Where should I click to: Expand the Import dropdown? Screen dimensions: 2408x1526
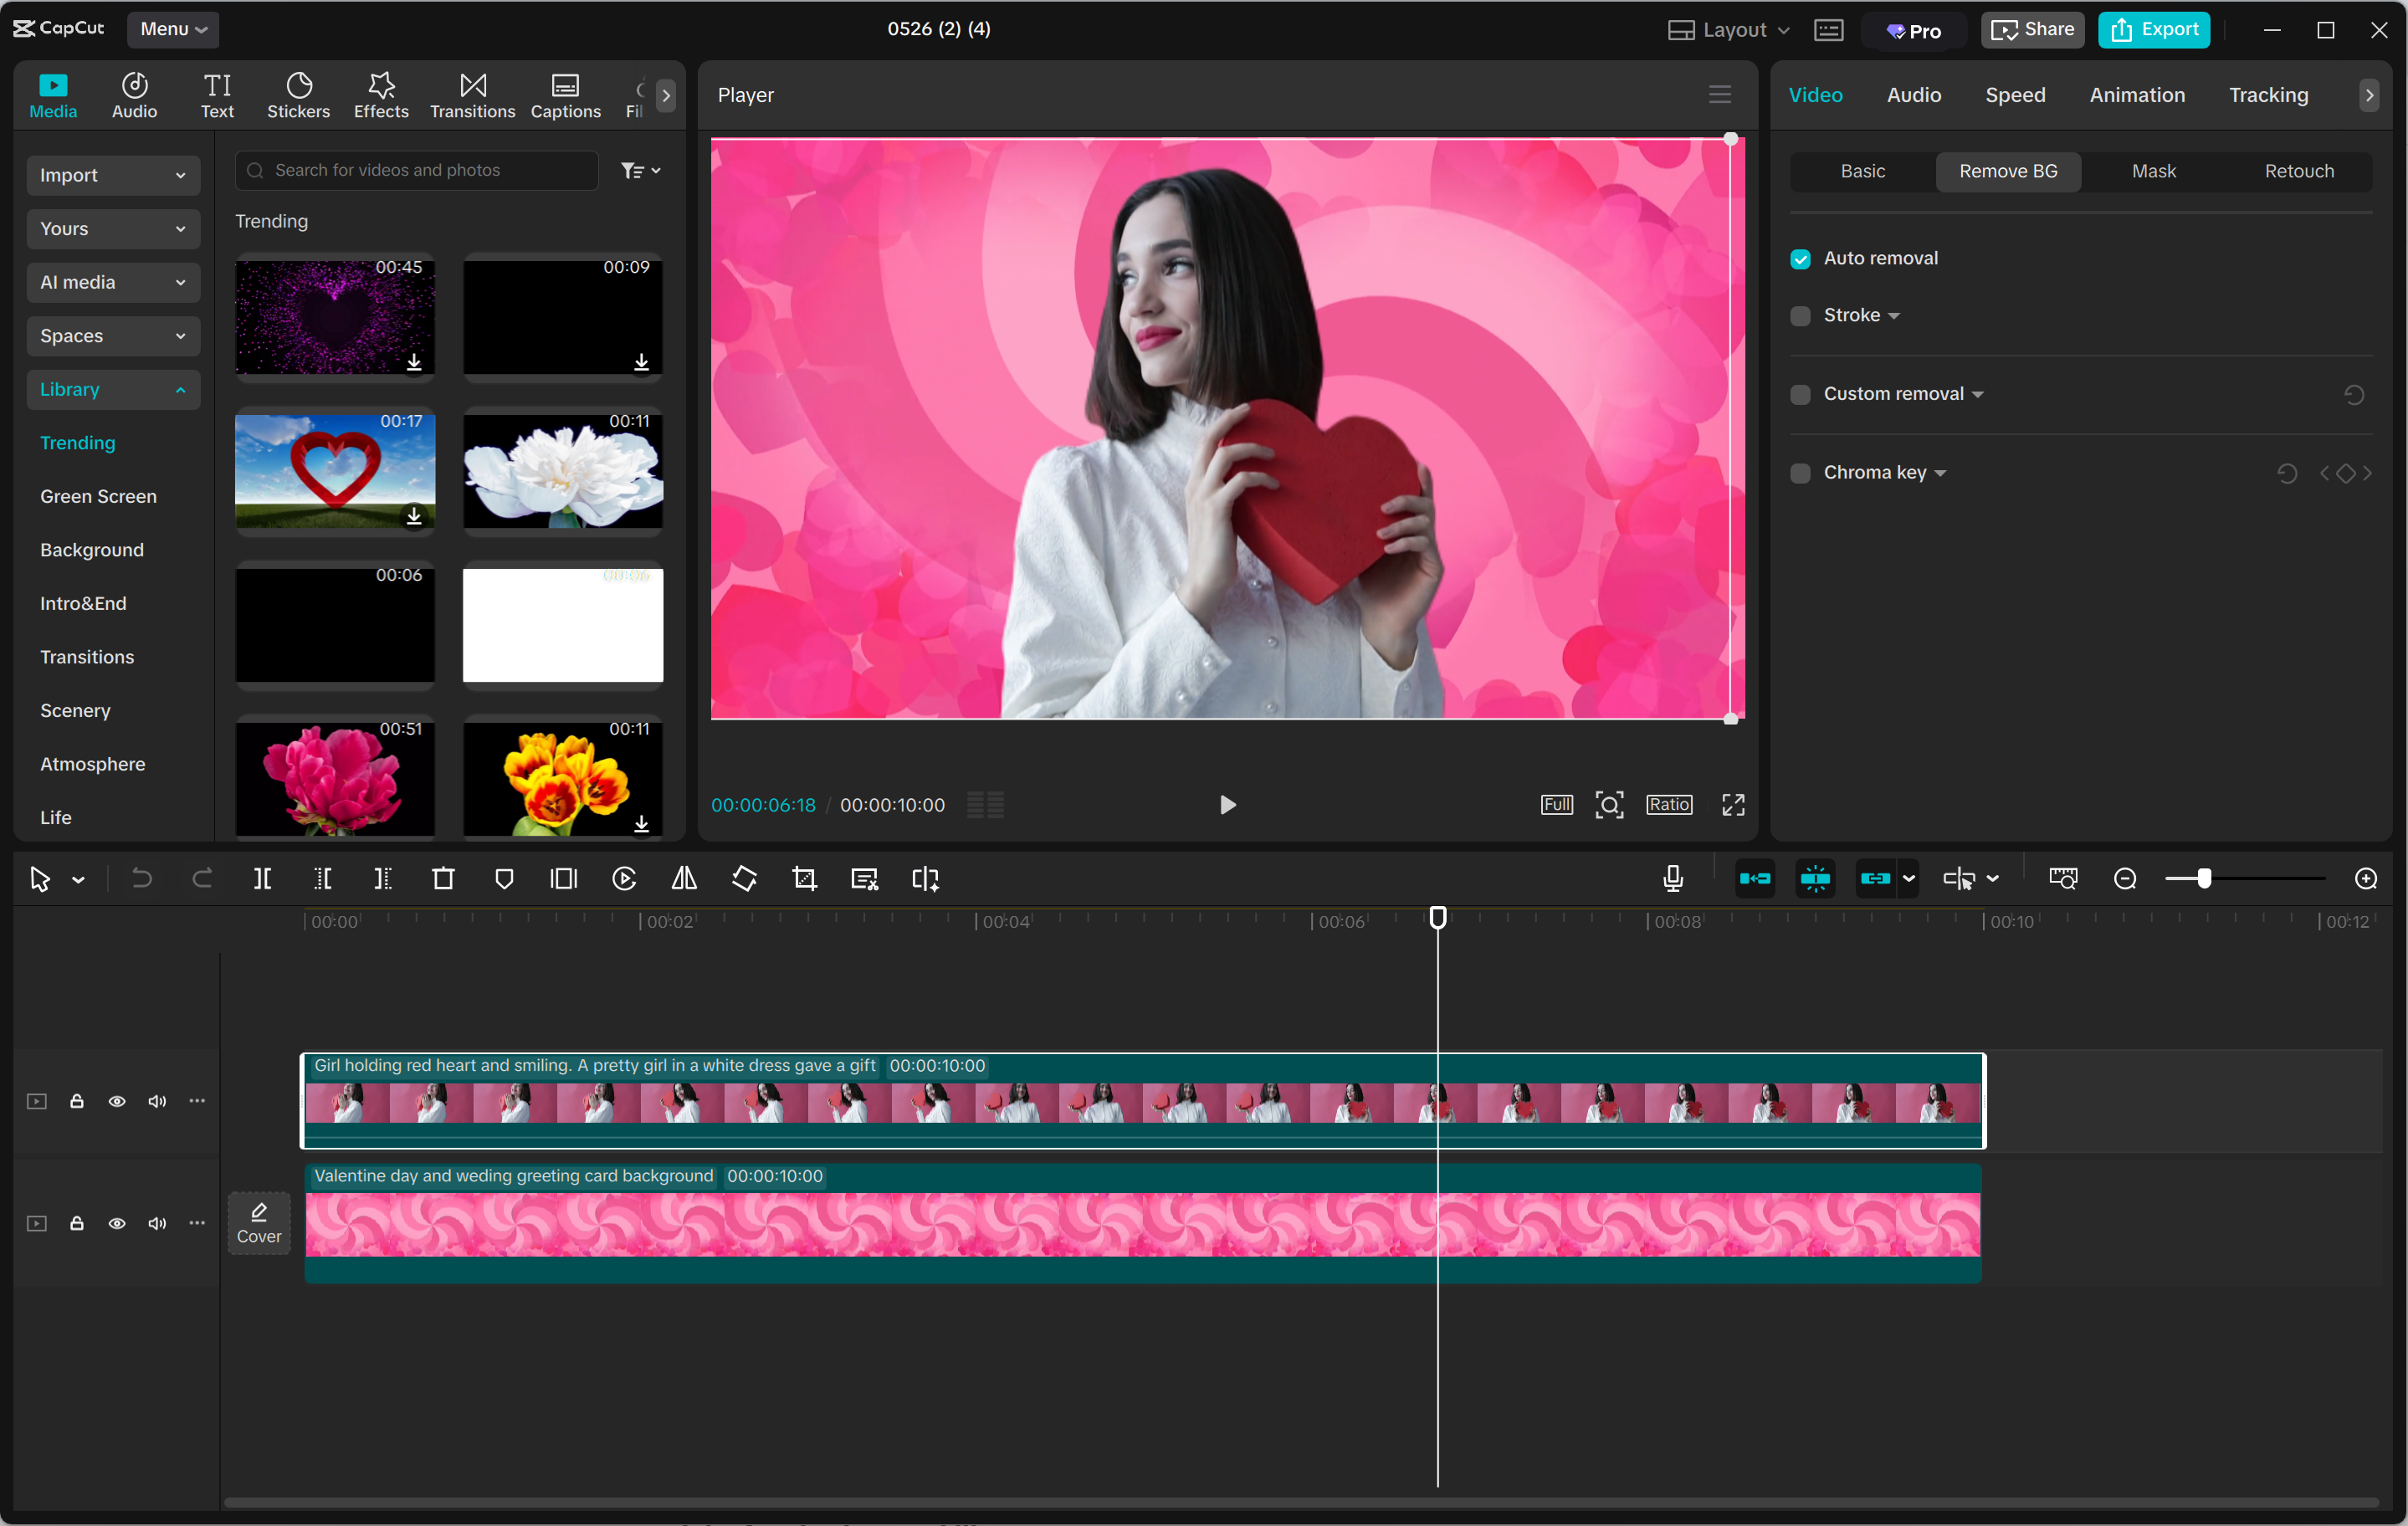point(112,175)
